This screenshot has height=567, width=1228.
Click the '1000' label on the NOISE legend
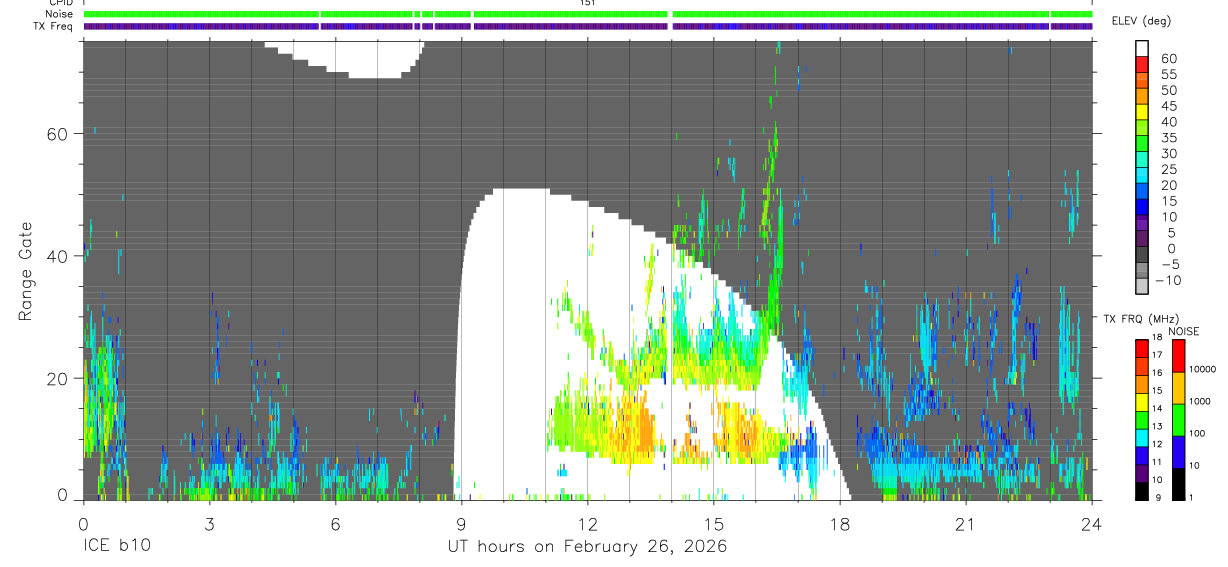[x=1200, y=402]
